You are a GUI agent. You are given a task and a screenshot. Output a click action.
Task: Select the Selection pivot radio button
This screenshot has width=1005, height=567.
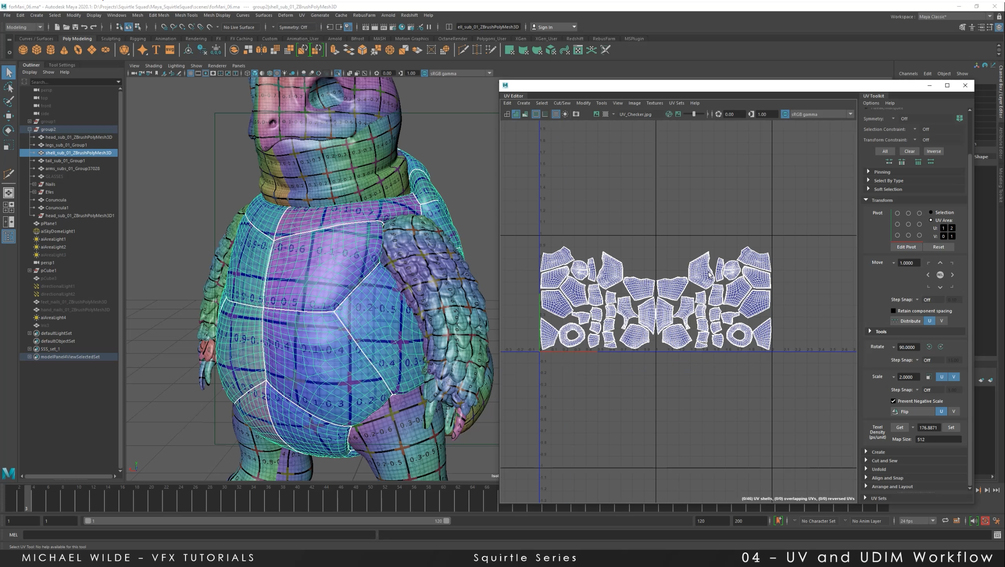click(931, 212)
